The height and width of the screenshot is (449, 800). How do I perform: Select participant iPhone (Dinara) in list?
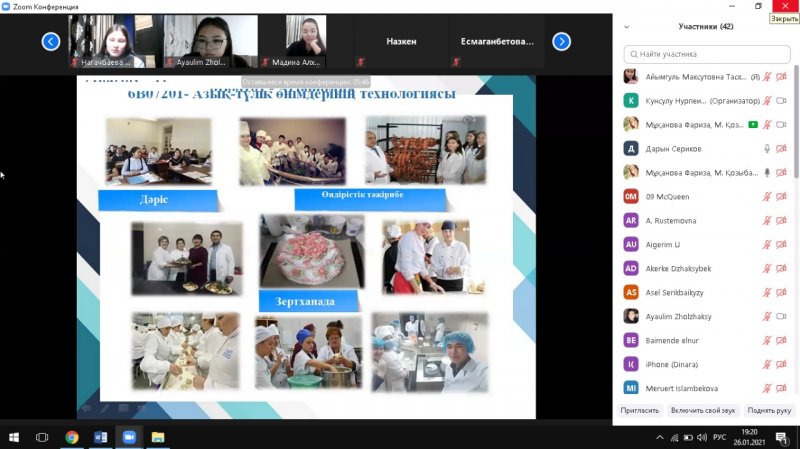coord(707,364)
